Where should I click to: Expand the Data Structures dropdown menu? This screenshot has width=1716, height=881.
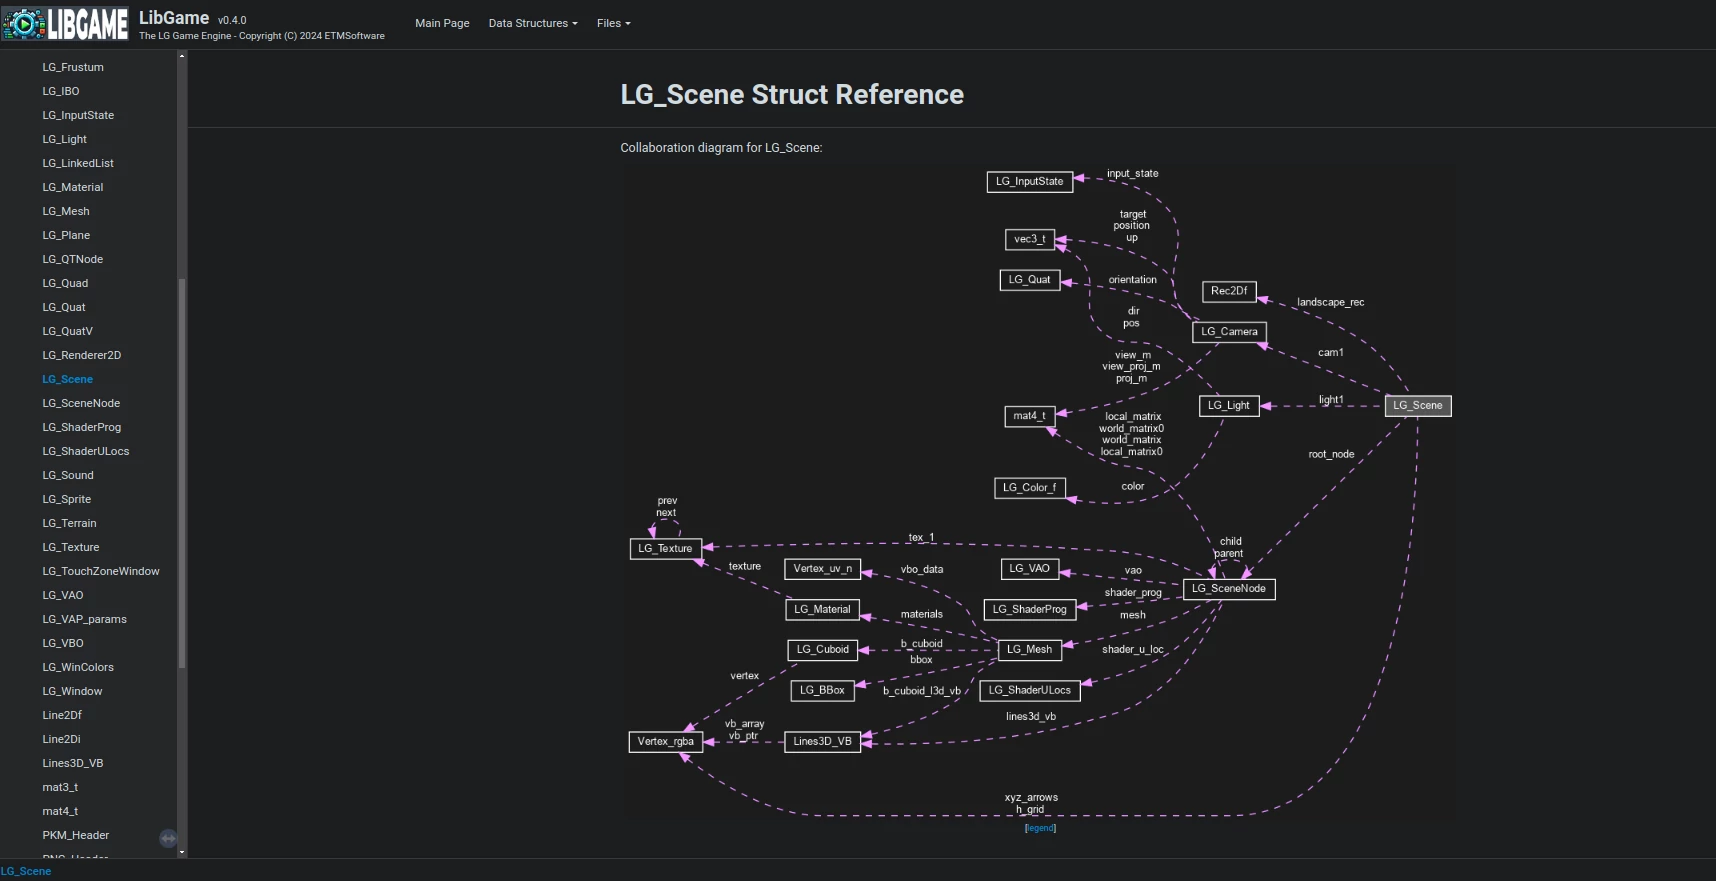(533, 23)
